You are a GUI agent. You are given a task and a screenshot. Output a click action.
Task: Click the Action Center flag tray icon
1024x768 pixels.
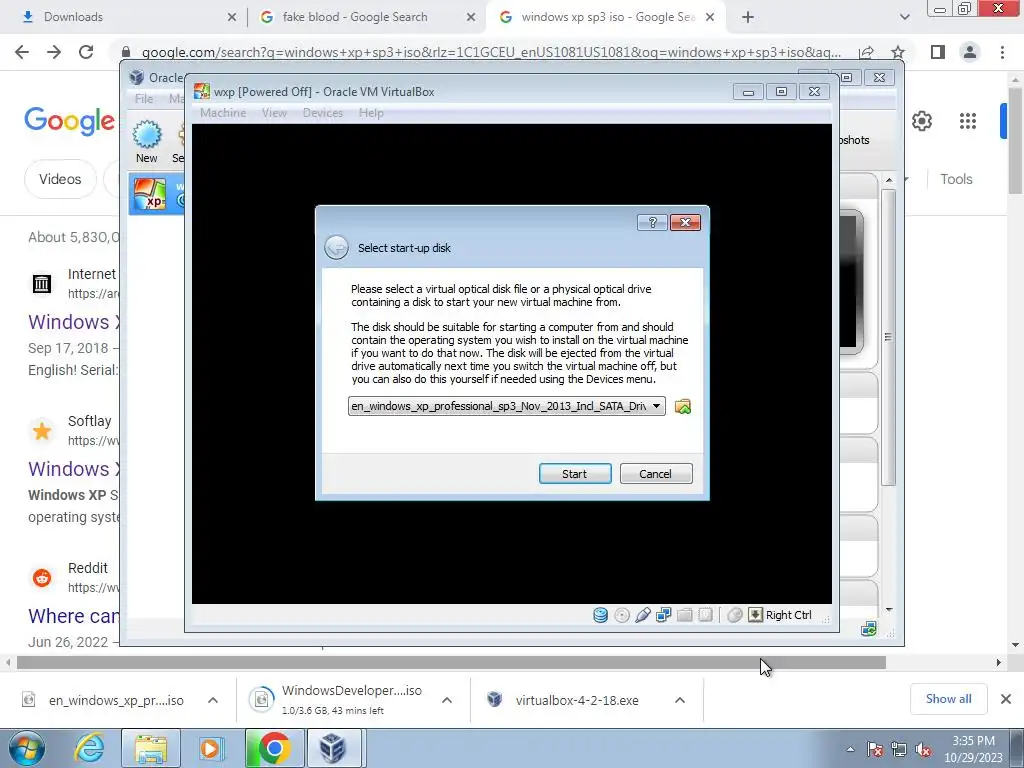pyautogui.click(x=874, y=749)
